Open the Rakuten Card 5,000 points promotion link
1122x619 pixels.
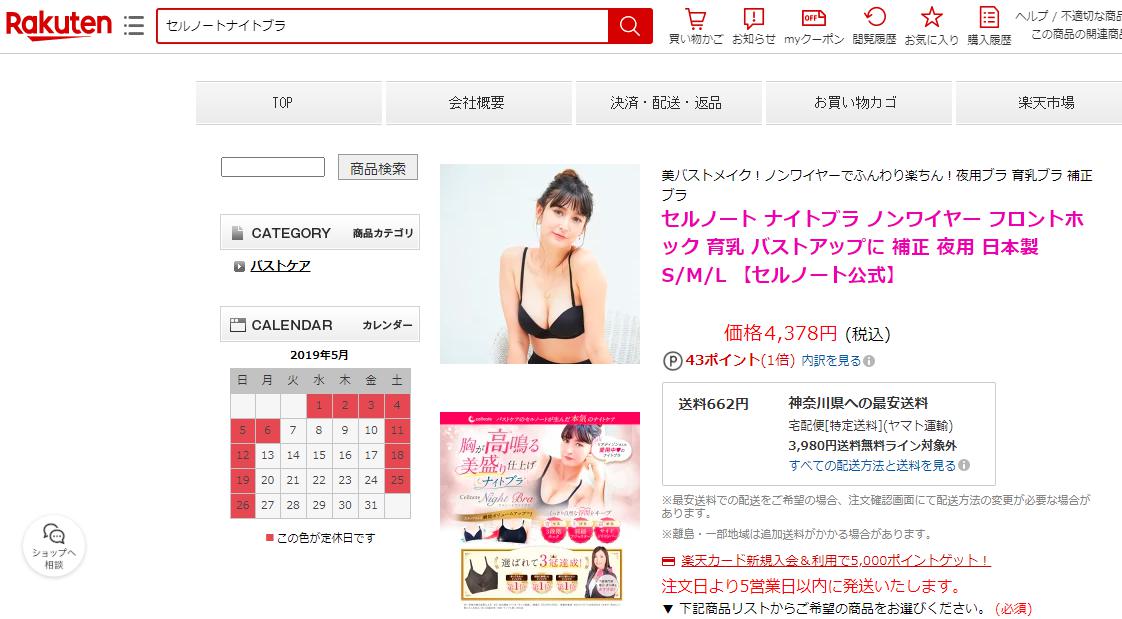836,560
